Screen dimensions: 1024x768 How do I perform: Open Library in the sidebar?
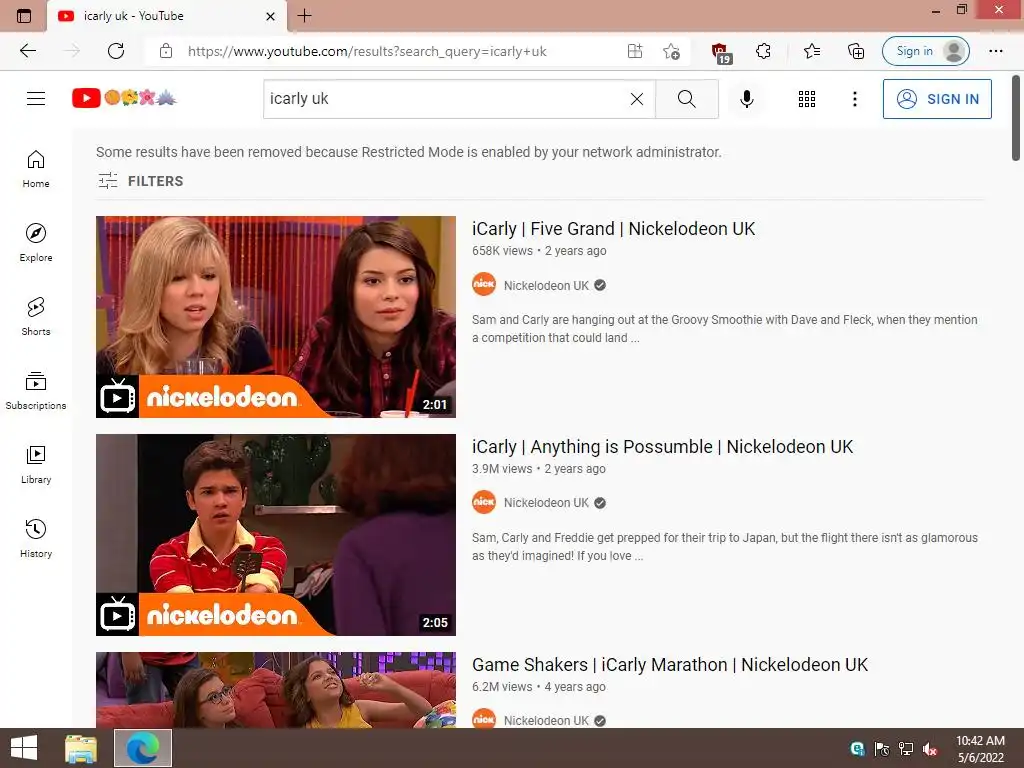[x=36, y=464]
